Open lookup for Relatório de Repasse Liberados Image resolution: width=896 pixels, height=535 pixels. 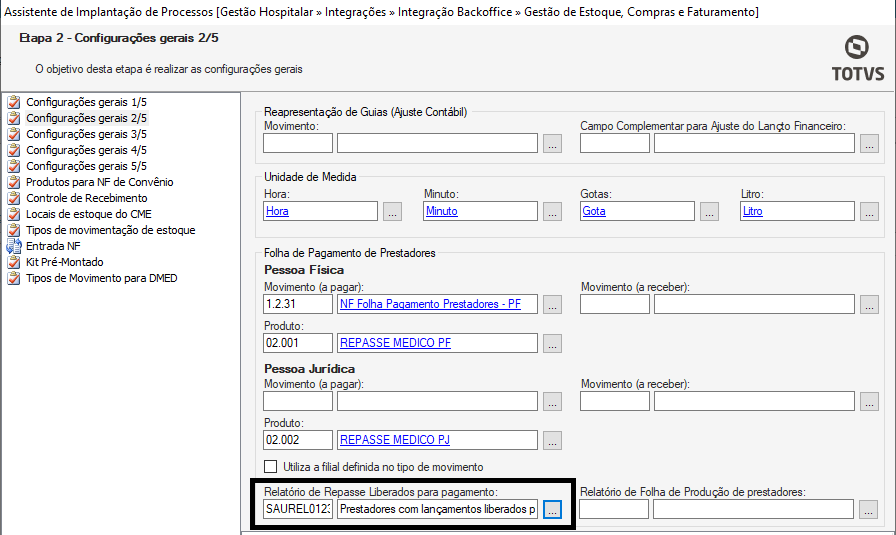[553, 510]
